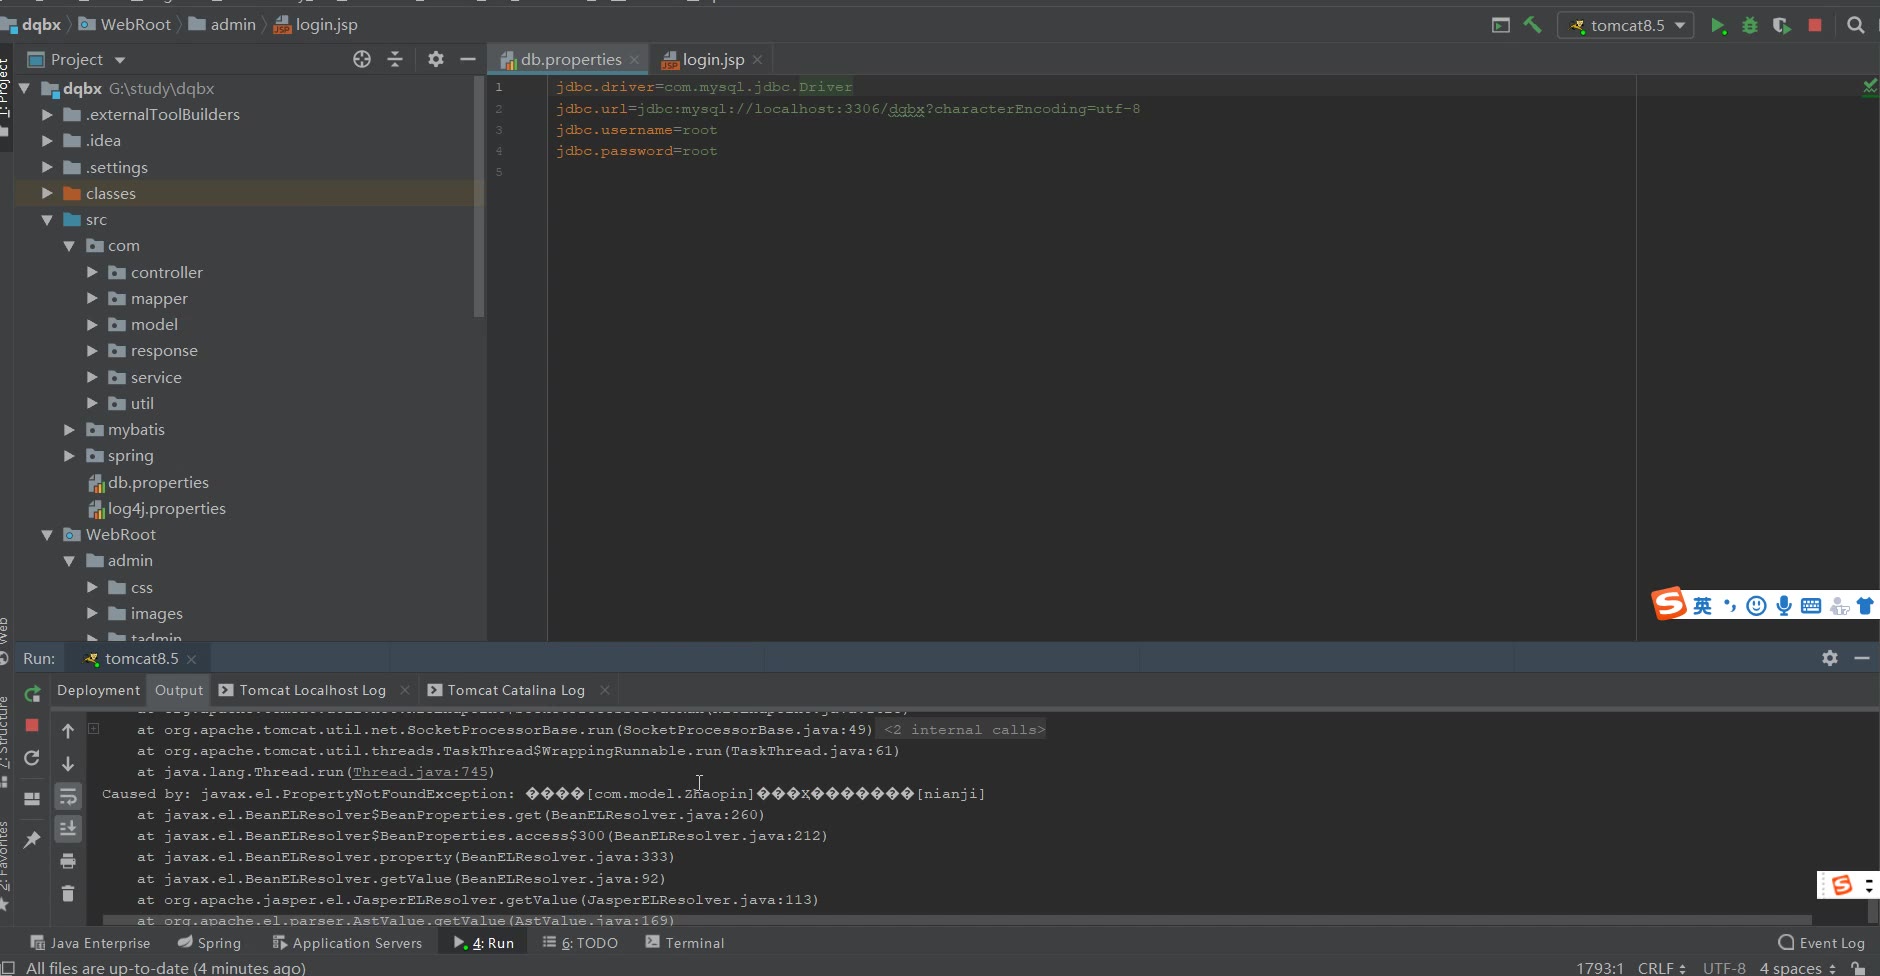The image size is (1880, 976).
Task: Open Tomcat Catalina Log tab
Action: tap(515, 690)
